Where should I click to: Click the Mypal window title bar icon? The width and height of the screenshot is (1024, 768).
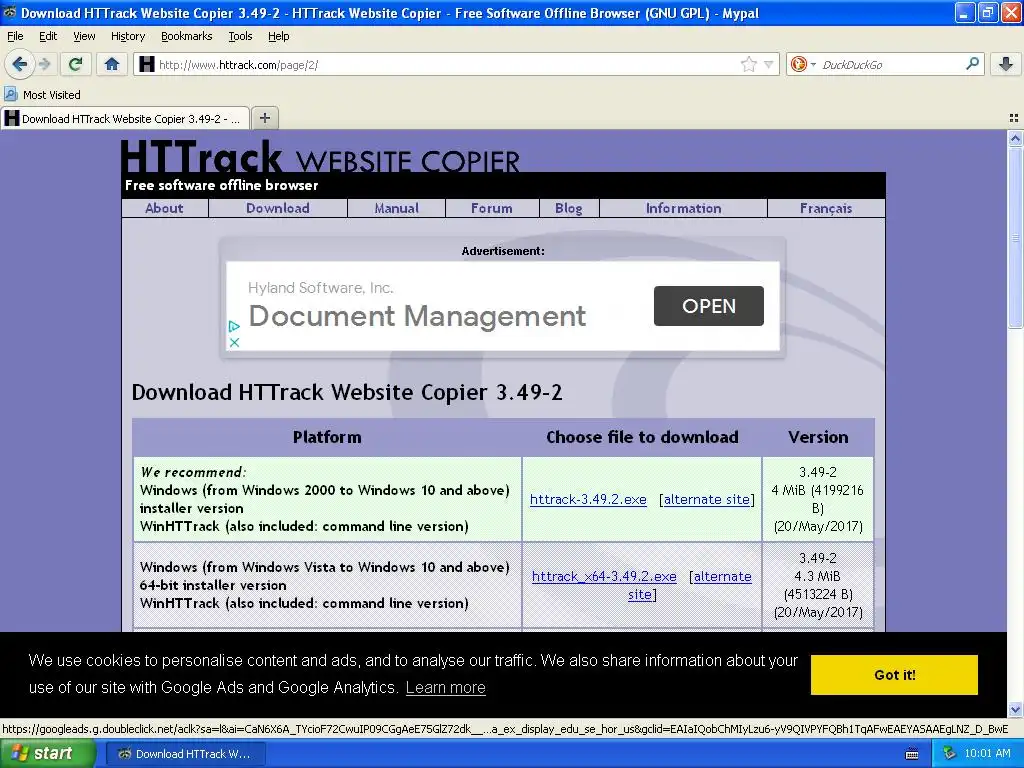9,12
